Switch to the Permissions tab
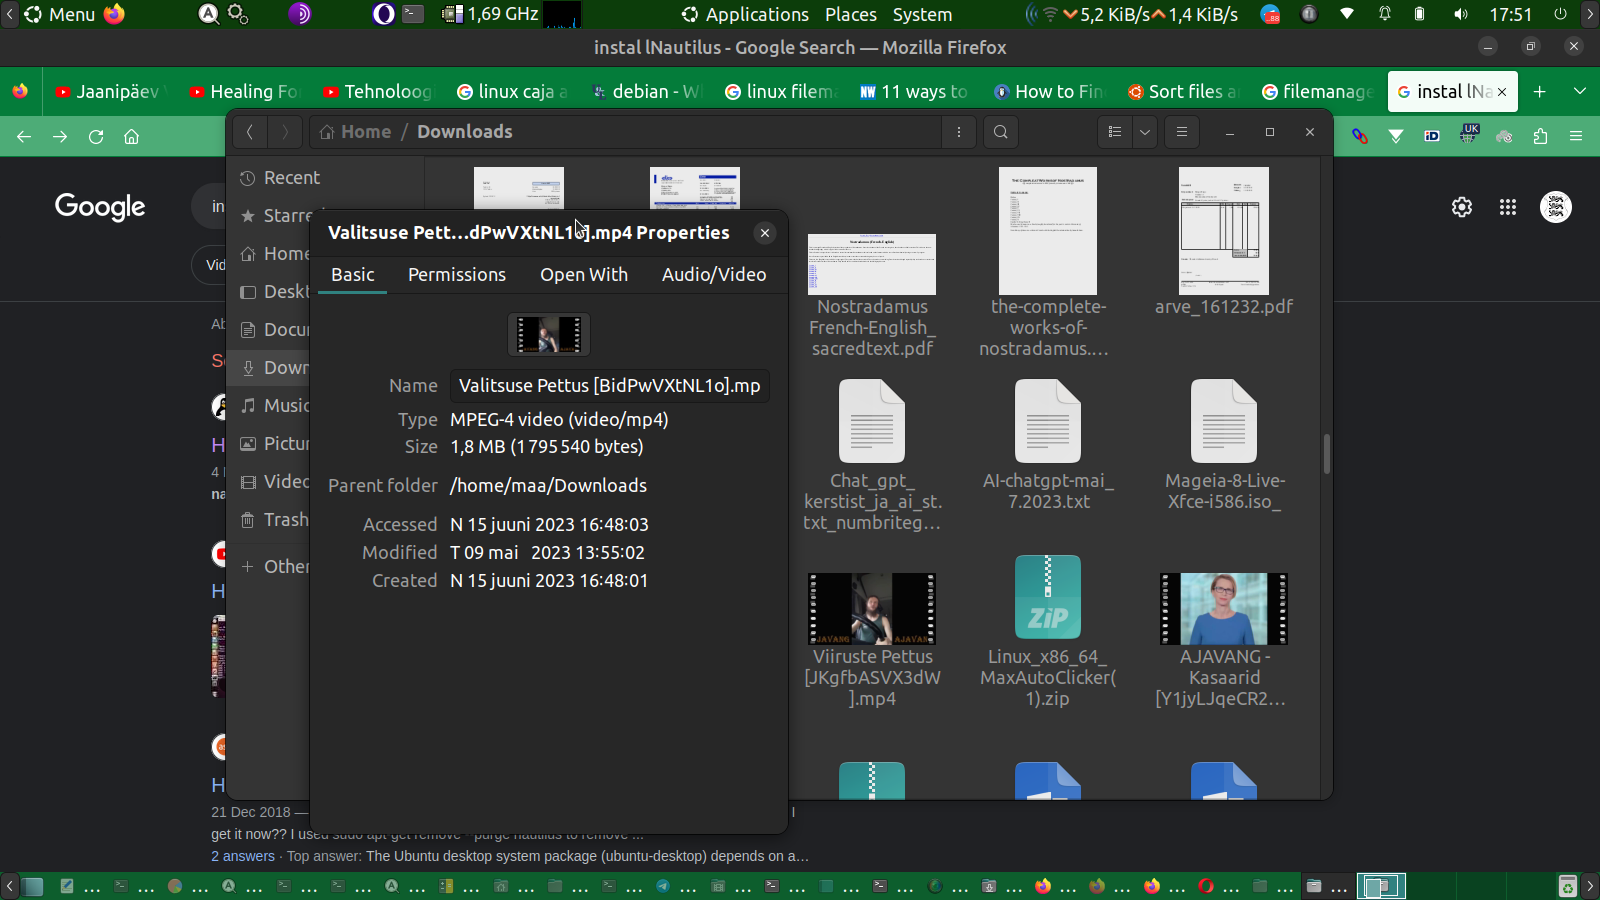The image size is (1600, 900). (x=457, y=275)
